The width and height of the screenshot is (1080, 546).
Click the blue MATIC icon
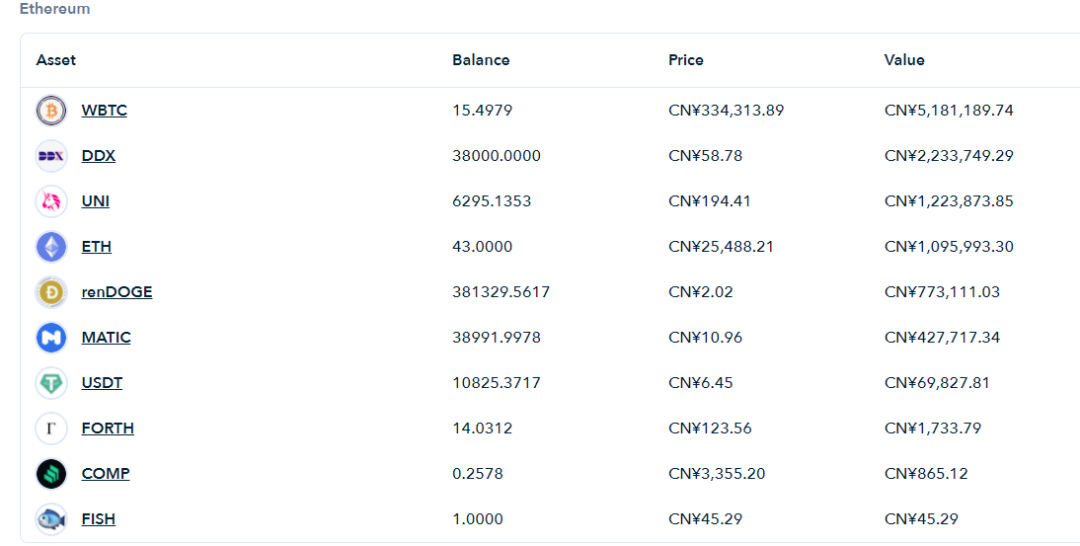(51, 337)
